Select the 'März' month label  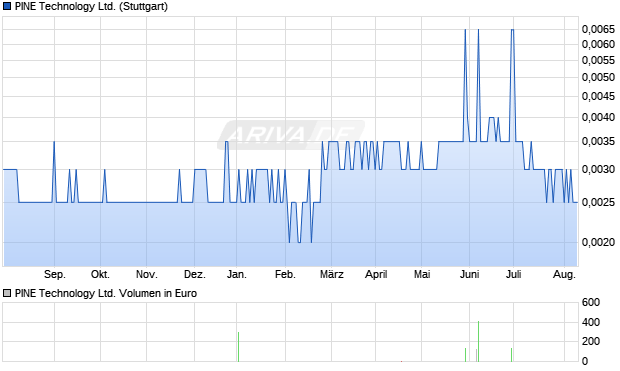[332, 274]
